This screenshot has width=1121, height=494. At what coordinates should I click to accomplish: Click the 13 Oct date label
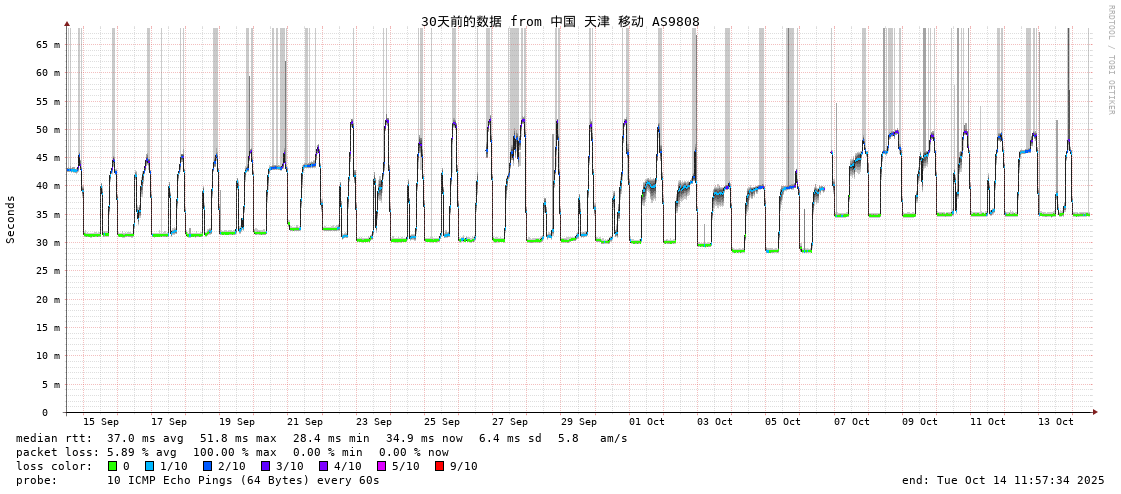1056,422
